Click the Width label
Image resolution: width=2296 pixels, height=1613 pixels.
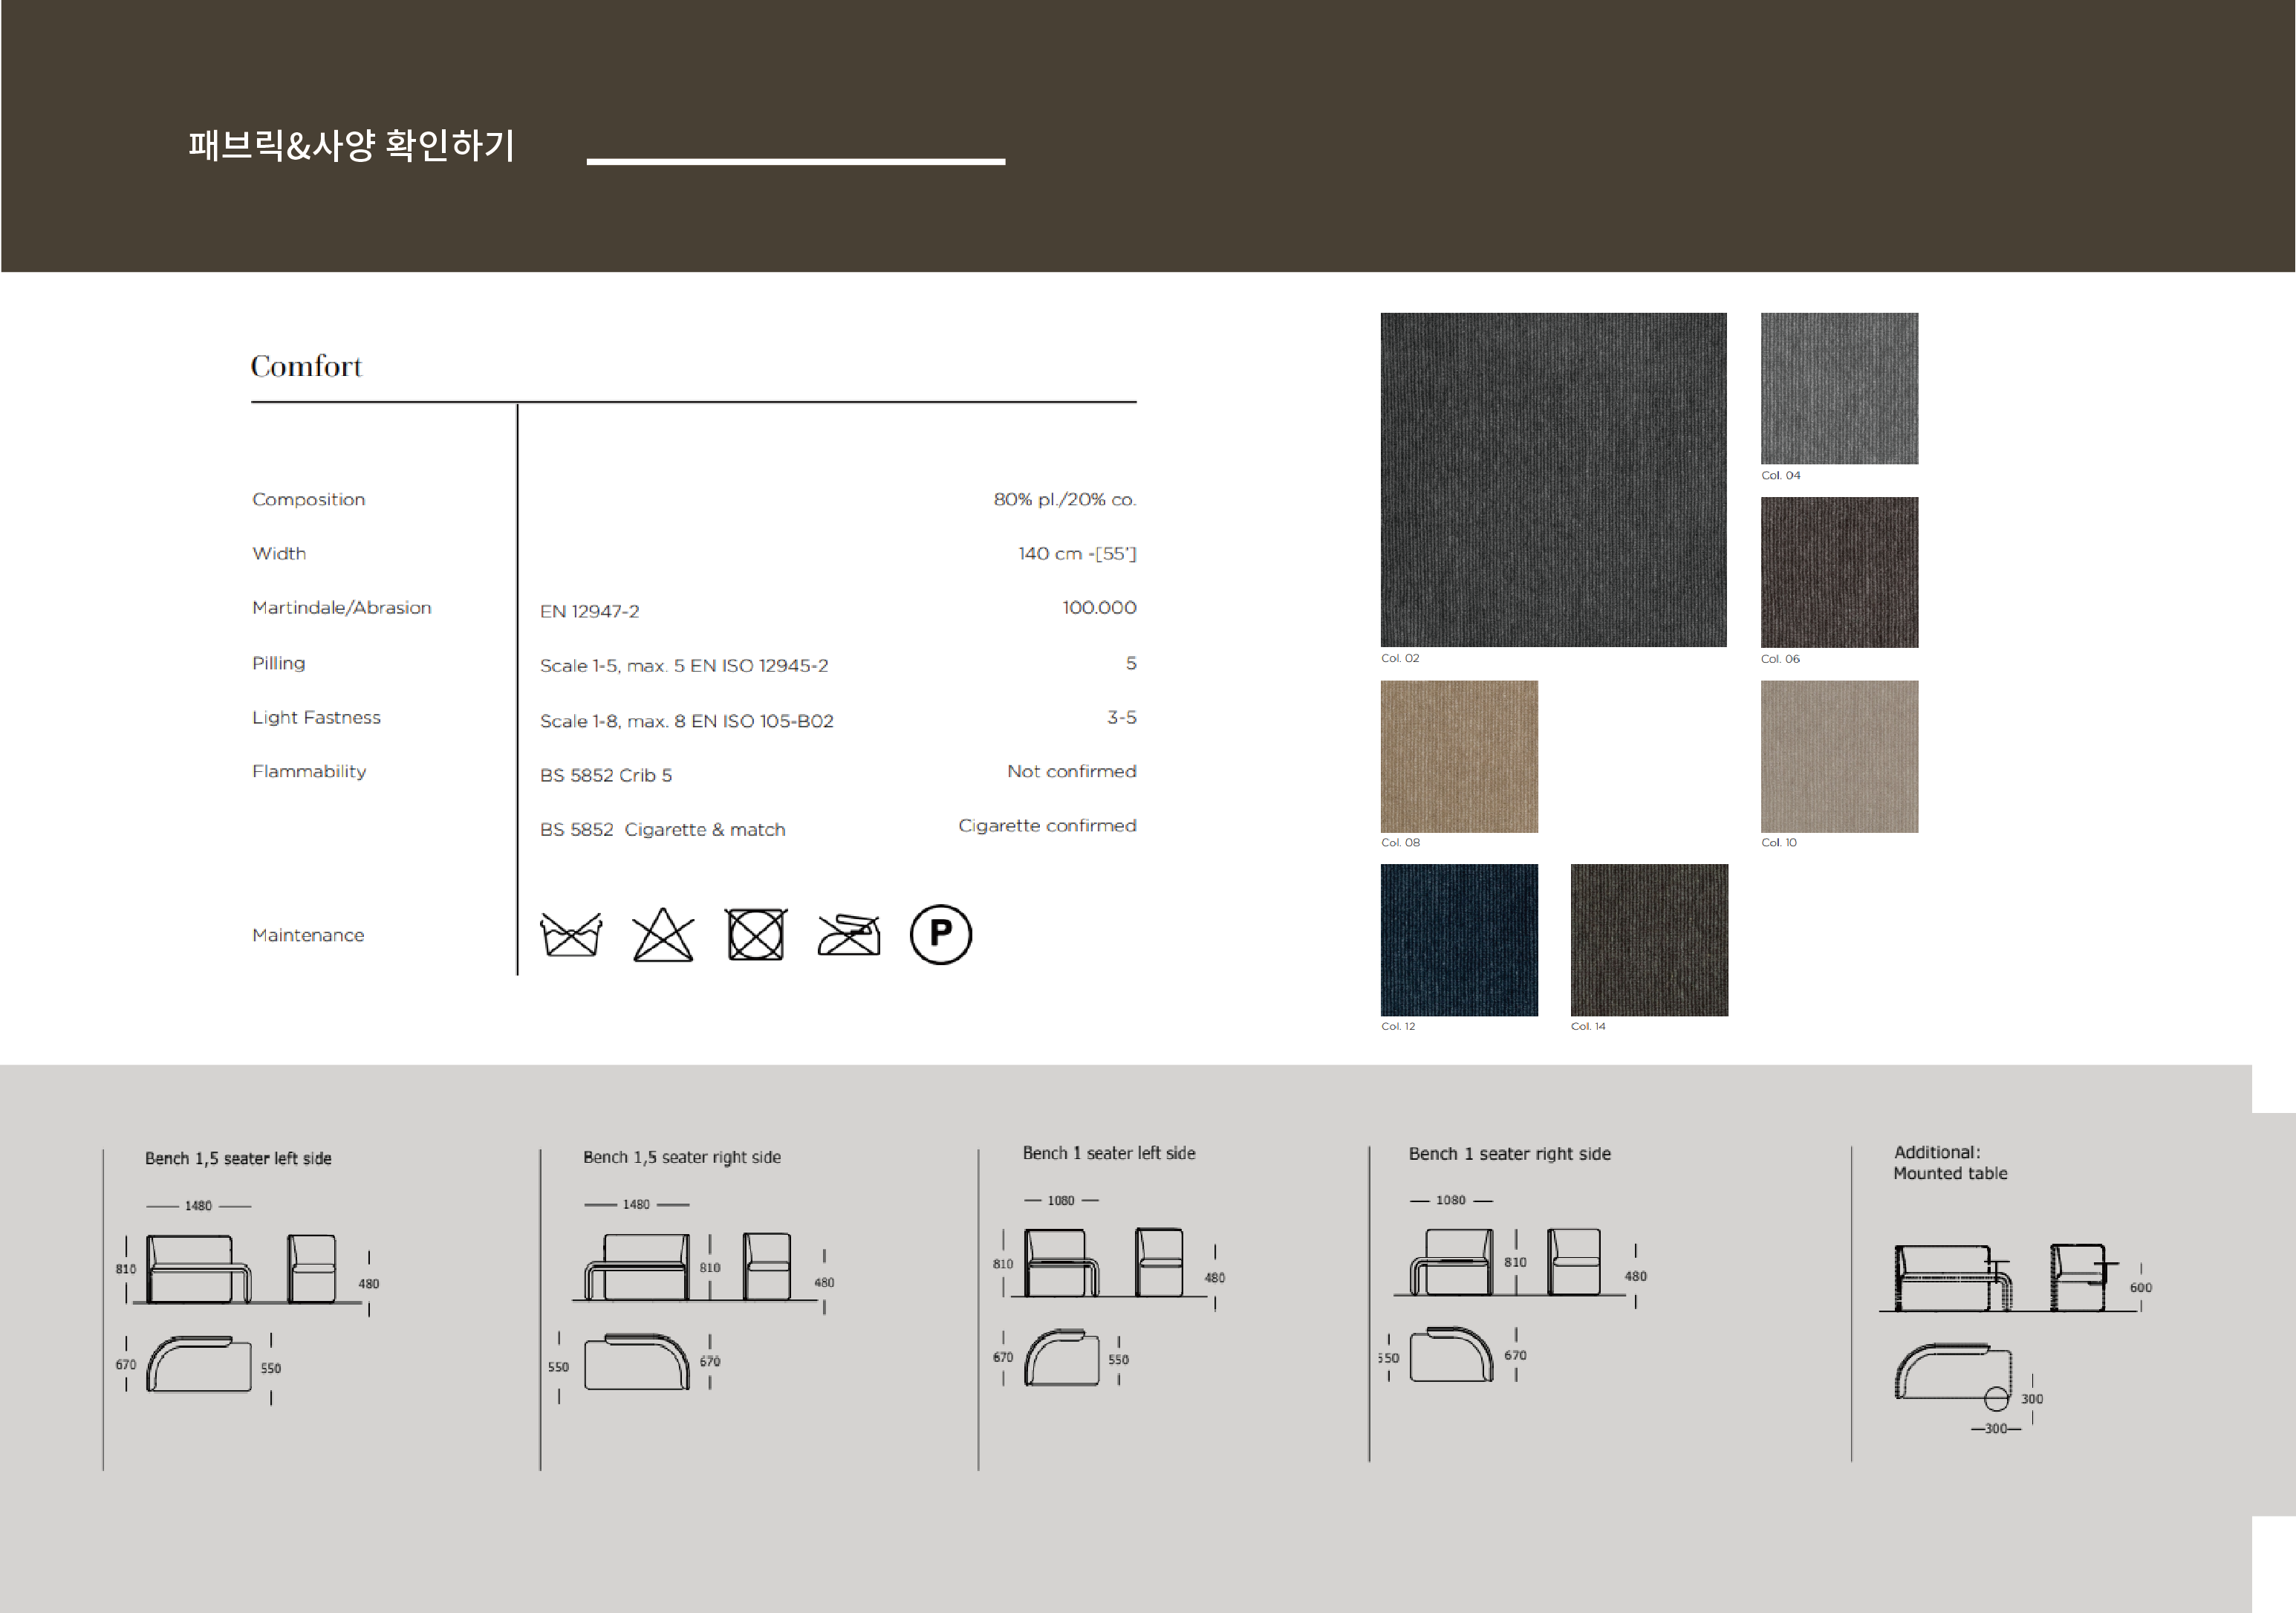tap(279, 553)
